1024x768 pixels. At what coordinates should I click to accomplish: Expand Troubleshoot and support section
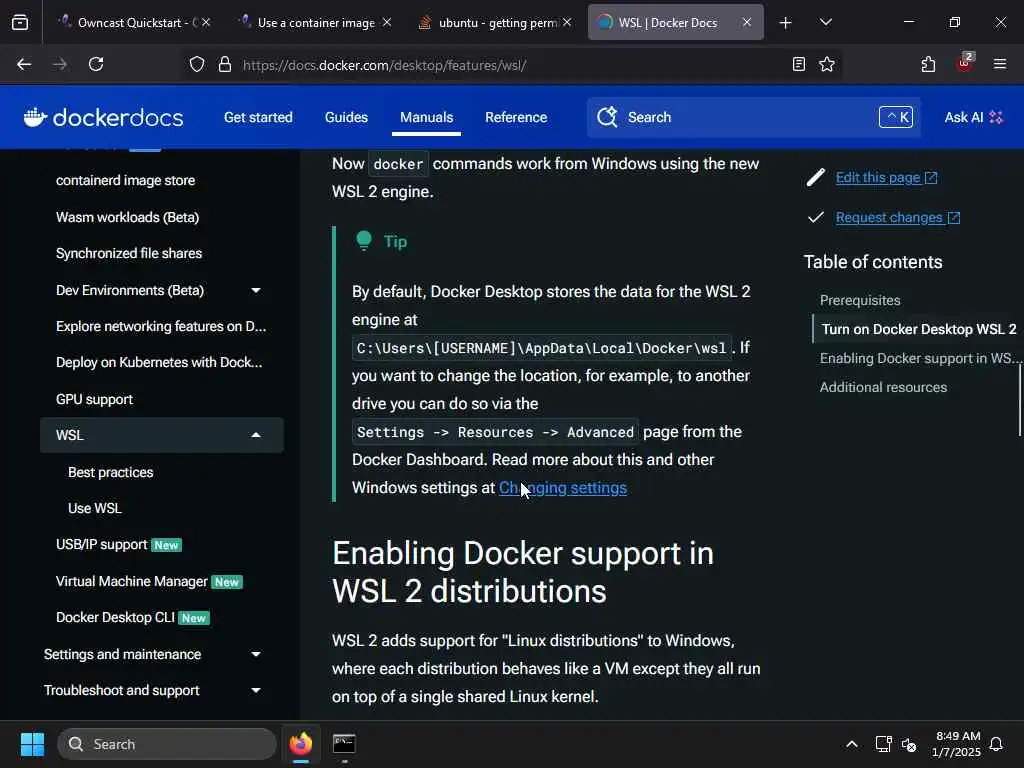256,690
